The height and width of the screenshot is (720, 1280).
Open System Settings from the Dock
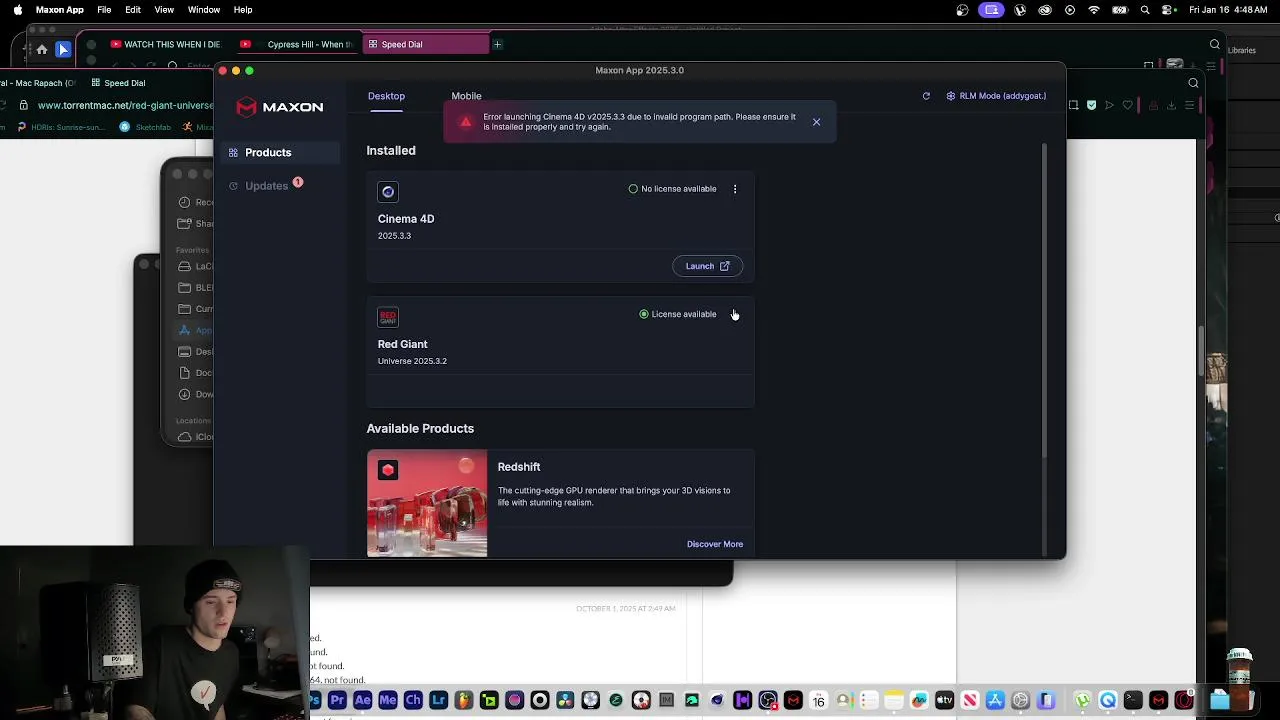coord(1020,700)
